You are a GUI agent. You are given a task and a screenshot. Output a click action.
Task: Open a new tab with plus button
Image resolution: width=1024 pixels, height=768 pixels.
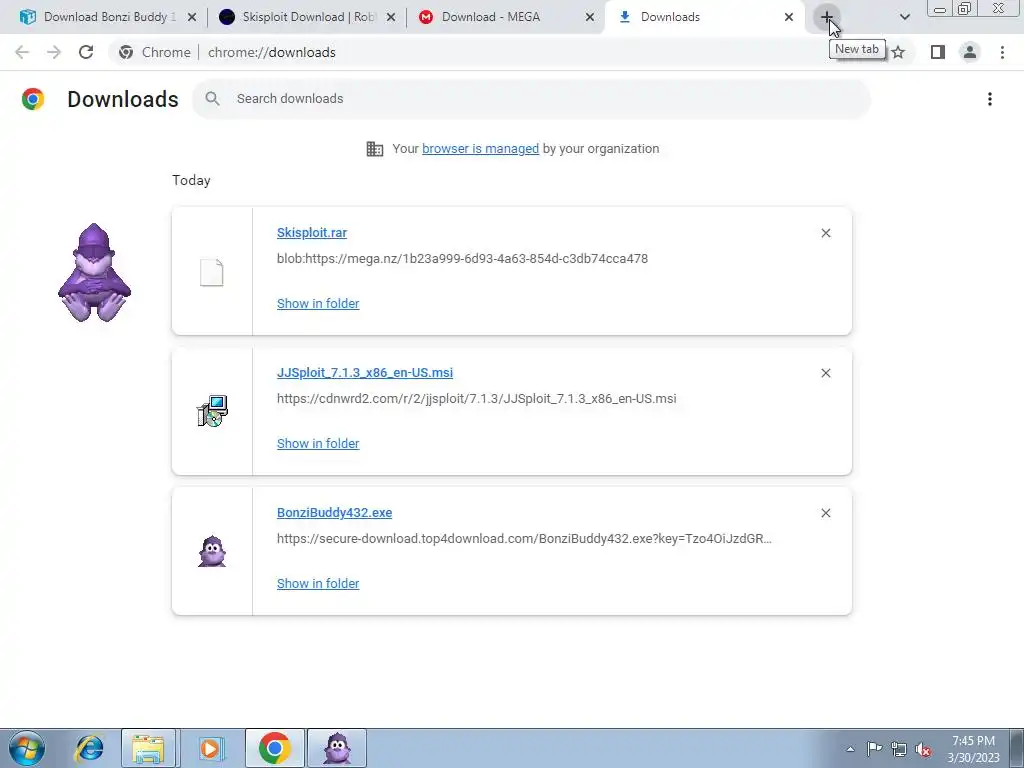pyautogui.click(x=827, y=17)
